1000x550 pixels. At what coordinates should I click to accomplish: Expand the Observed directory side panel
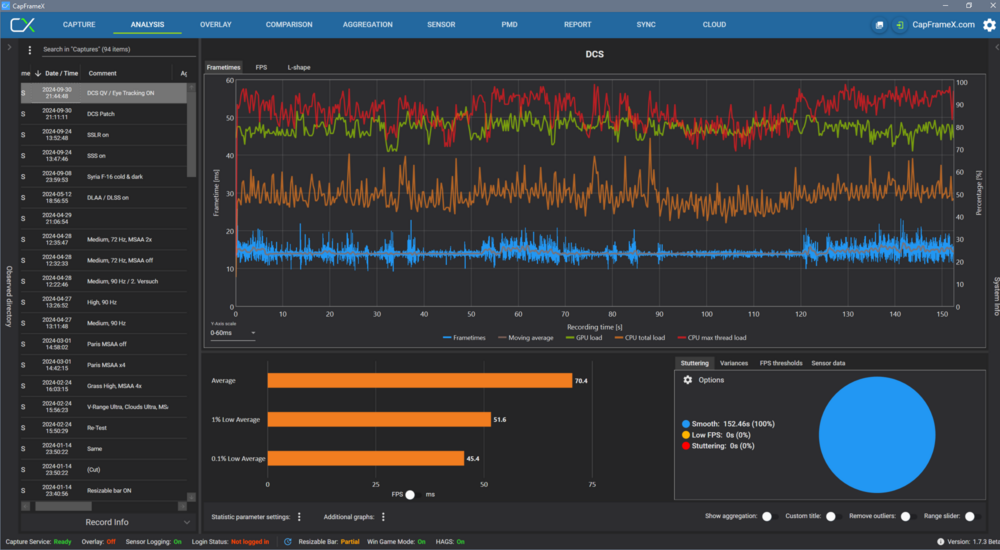(9, 47)
